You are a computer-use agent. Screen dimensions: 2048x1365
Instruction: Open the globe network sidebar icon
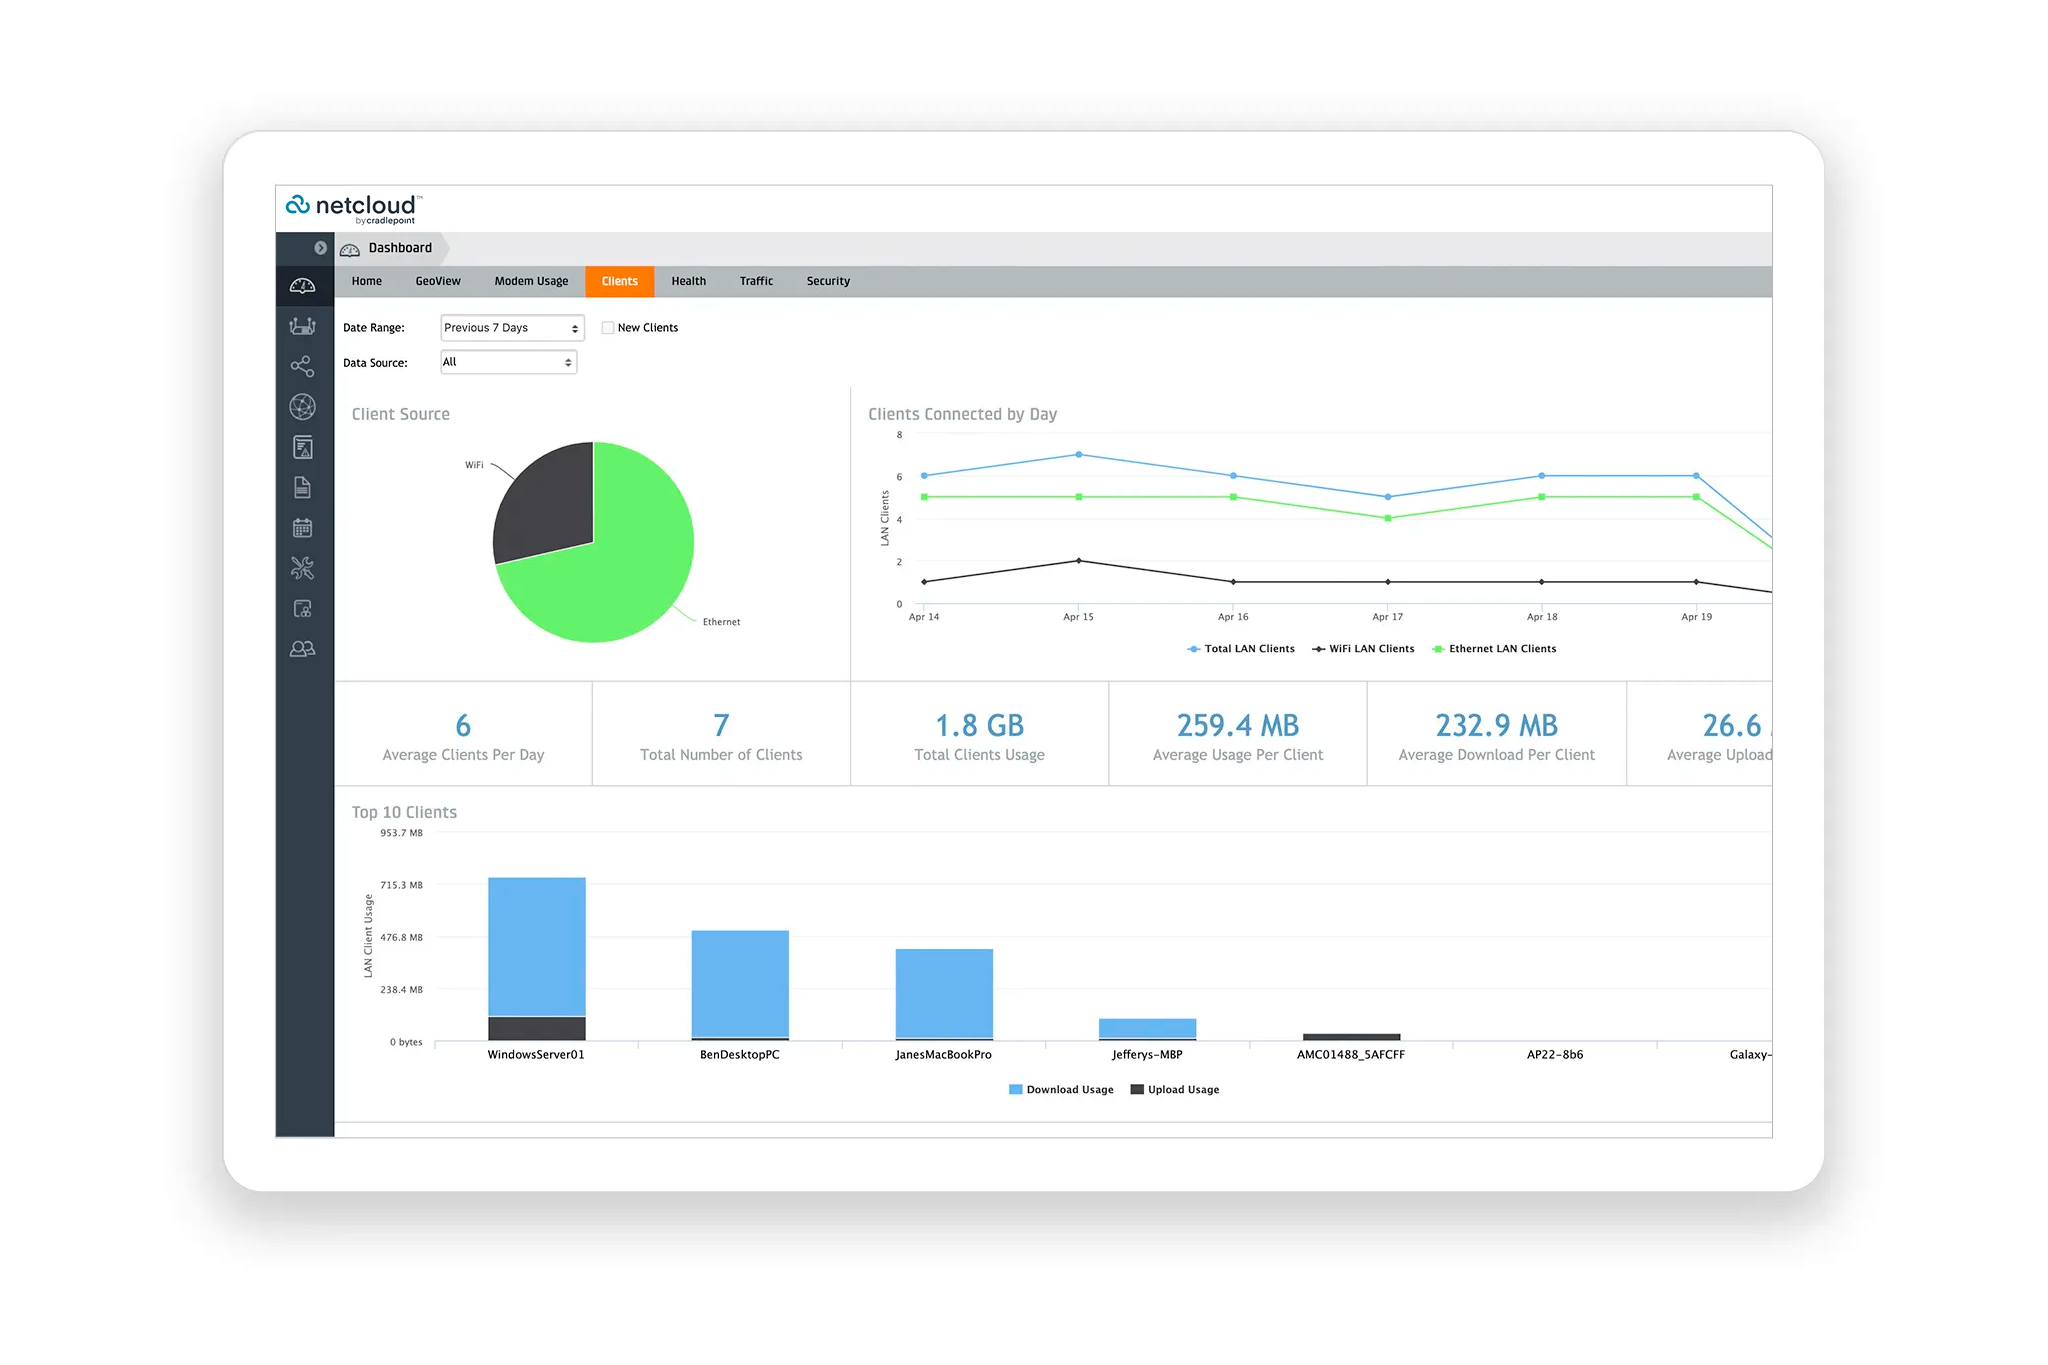coord(302,406)
